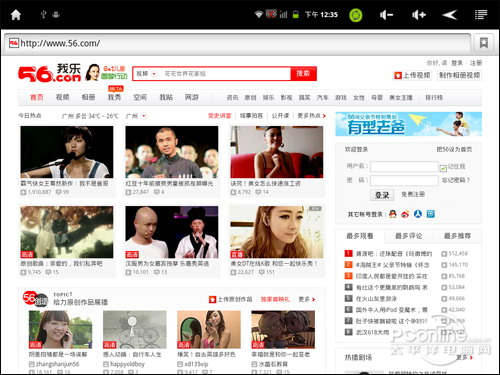Focus the username input field

pyautogui.click(x=404, y=166)
